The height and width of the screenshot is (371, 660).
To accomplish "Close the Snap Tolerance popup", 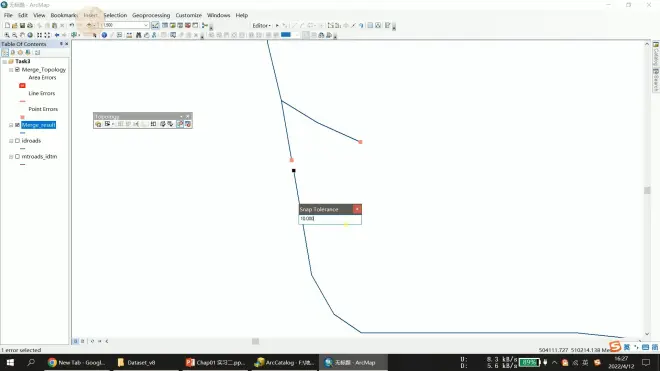I will (x=357, y=209).
